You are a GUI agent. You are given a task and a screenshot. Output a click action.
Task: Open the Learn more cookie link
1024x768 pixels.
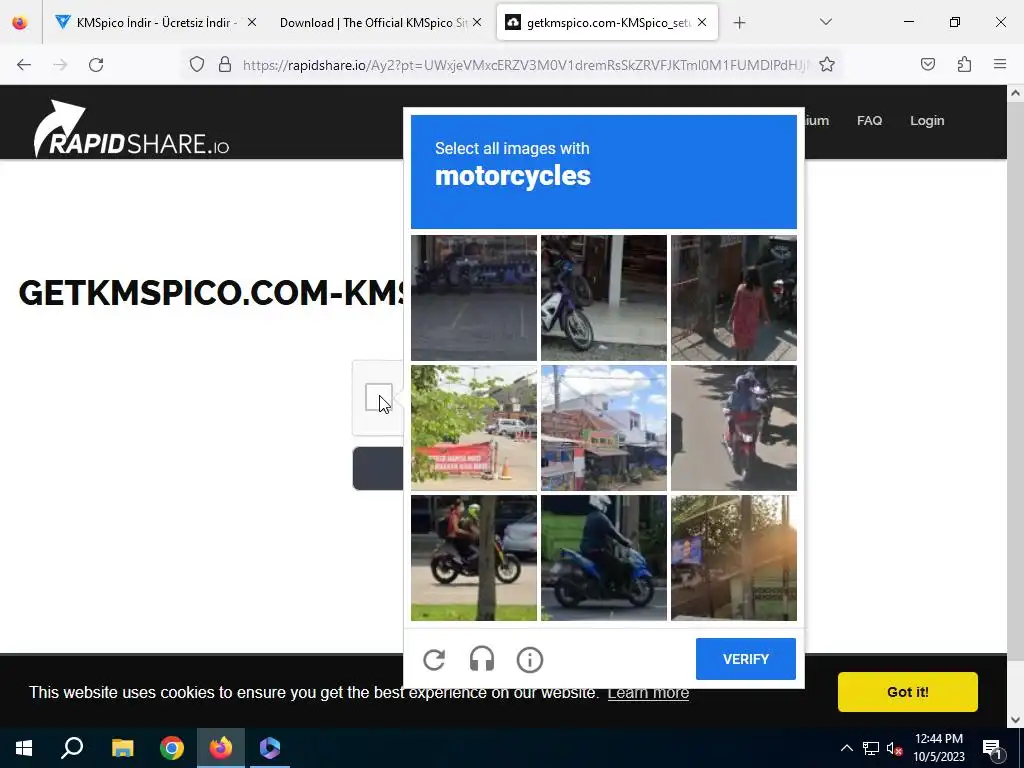[x=648, y=692]
